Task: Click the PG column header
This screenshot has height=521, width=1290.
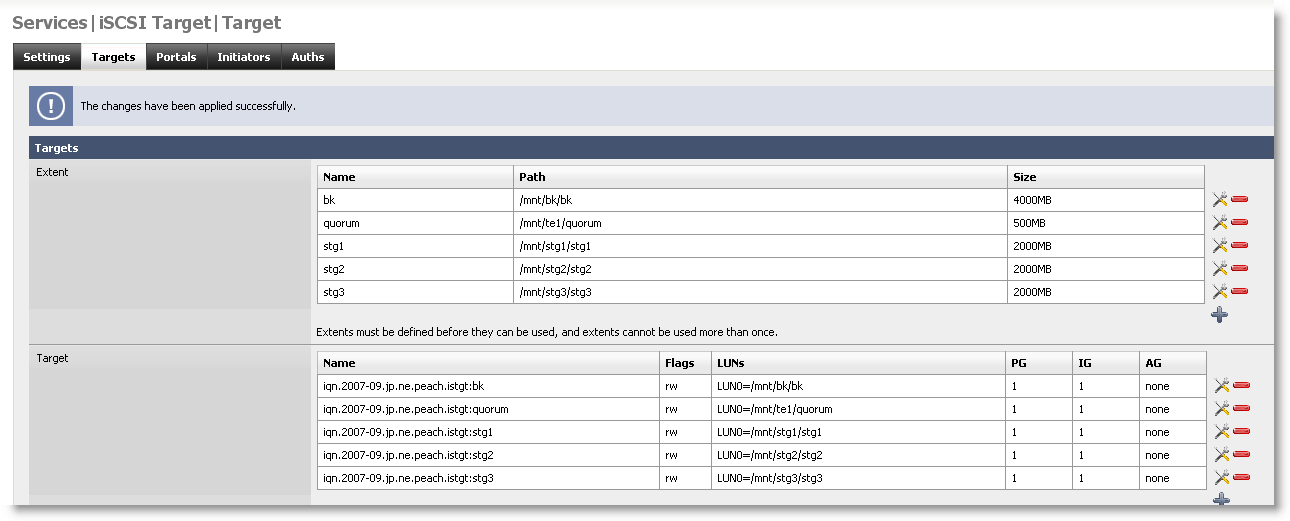Action: point(1040,363)
